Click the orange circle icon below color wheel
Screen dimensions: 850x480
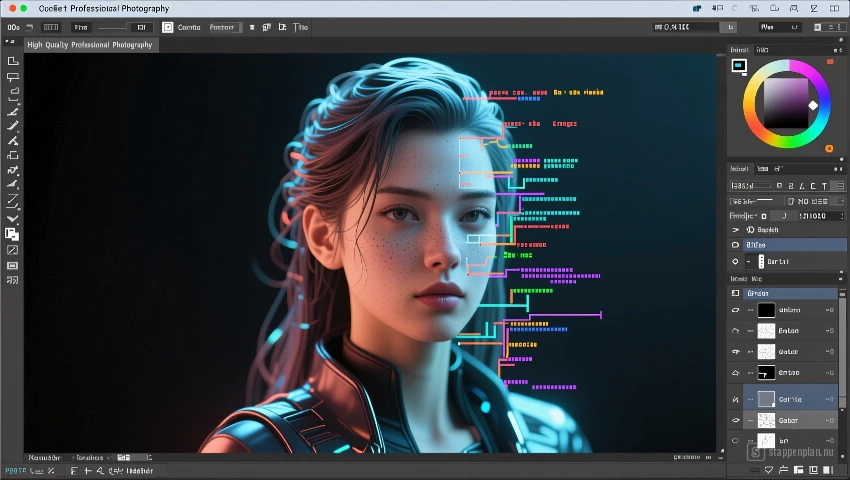[829, 149]
